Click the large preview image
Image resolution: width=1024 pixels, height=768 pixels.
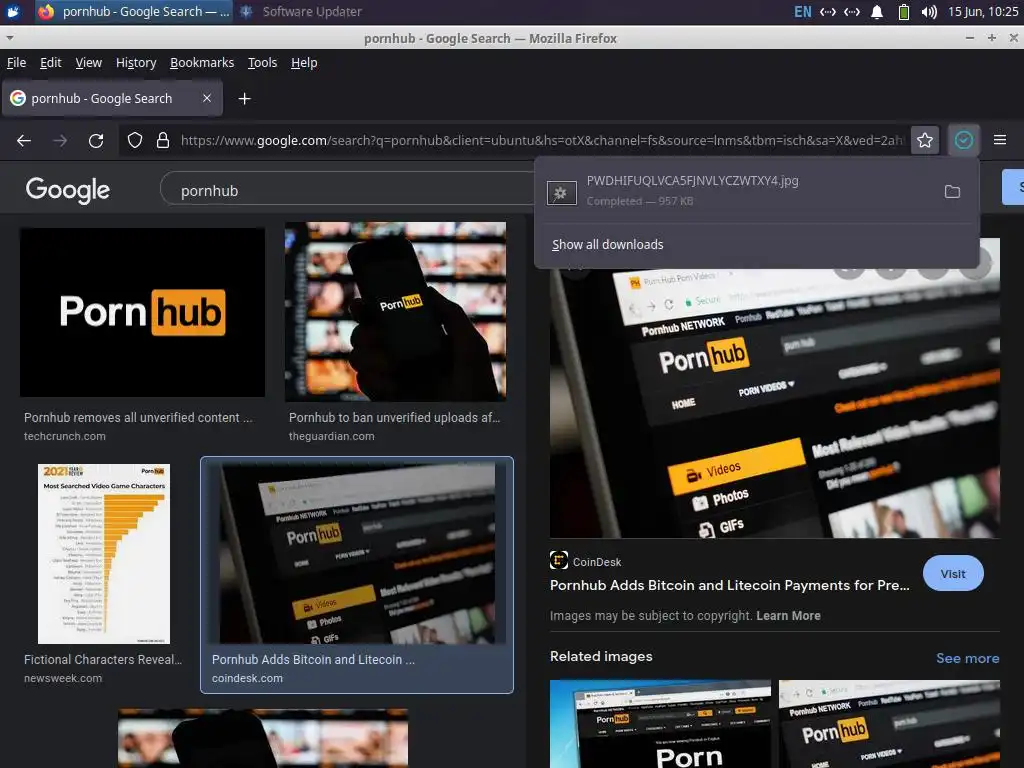(x=775, y=404)
